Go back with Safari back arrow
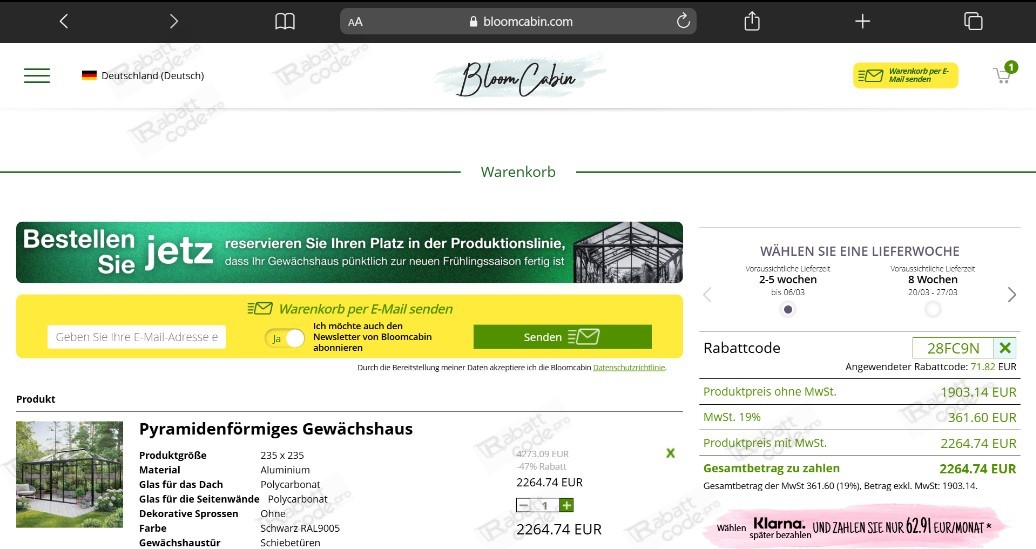1036x549 pixels. 63,21
